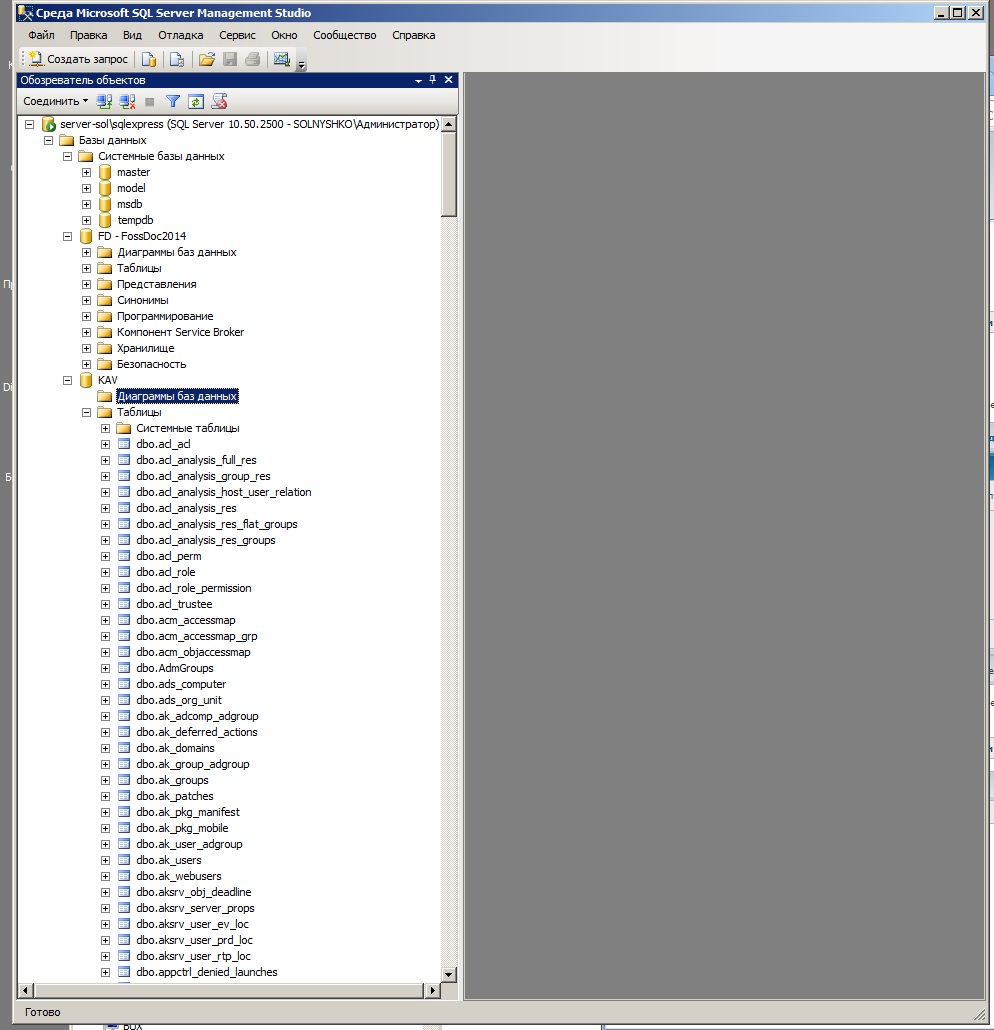994x1030 pixels.
Task: Open the Окно menu
Action: (284, 35)
